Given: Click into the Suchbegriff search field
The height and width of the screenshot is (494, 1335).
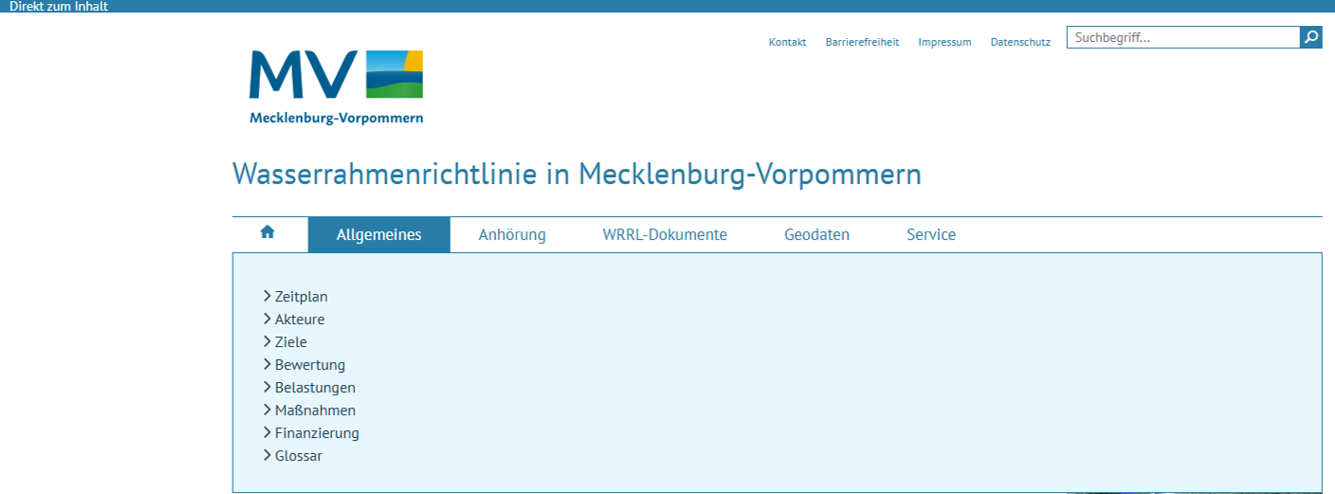Looking at the screenshot, I should tap(1183, 38).
